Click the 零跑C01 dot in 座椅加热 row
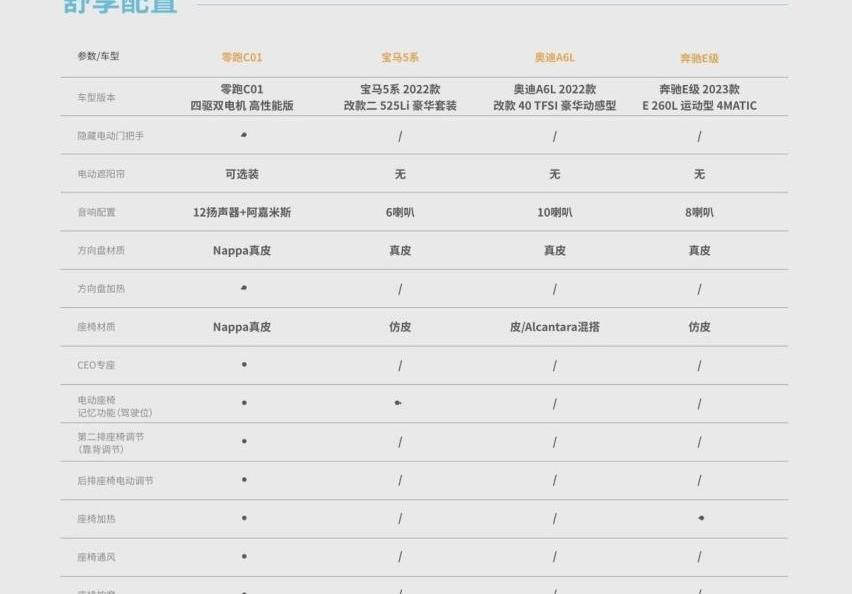Screen dimensions: 852x594 coord(244,518)
